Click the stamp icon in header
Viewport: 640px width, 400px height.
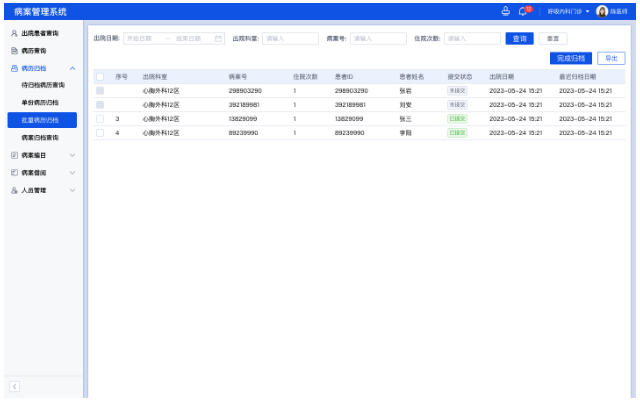coord(505,12)
